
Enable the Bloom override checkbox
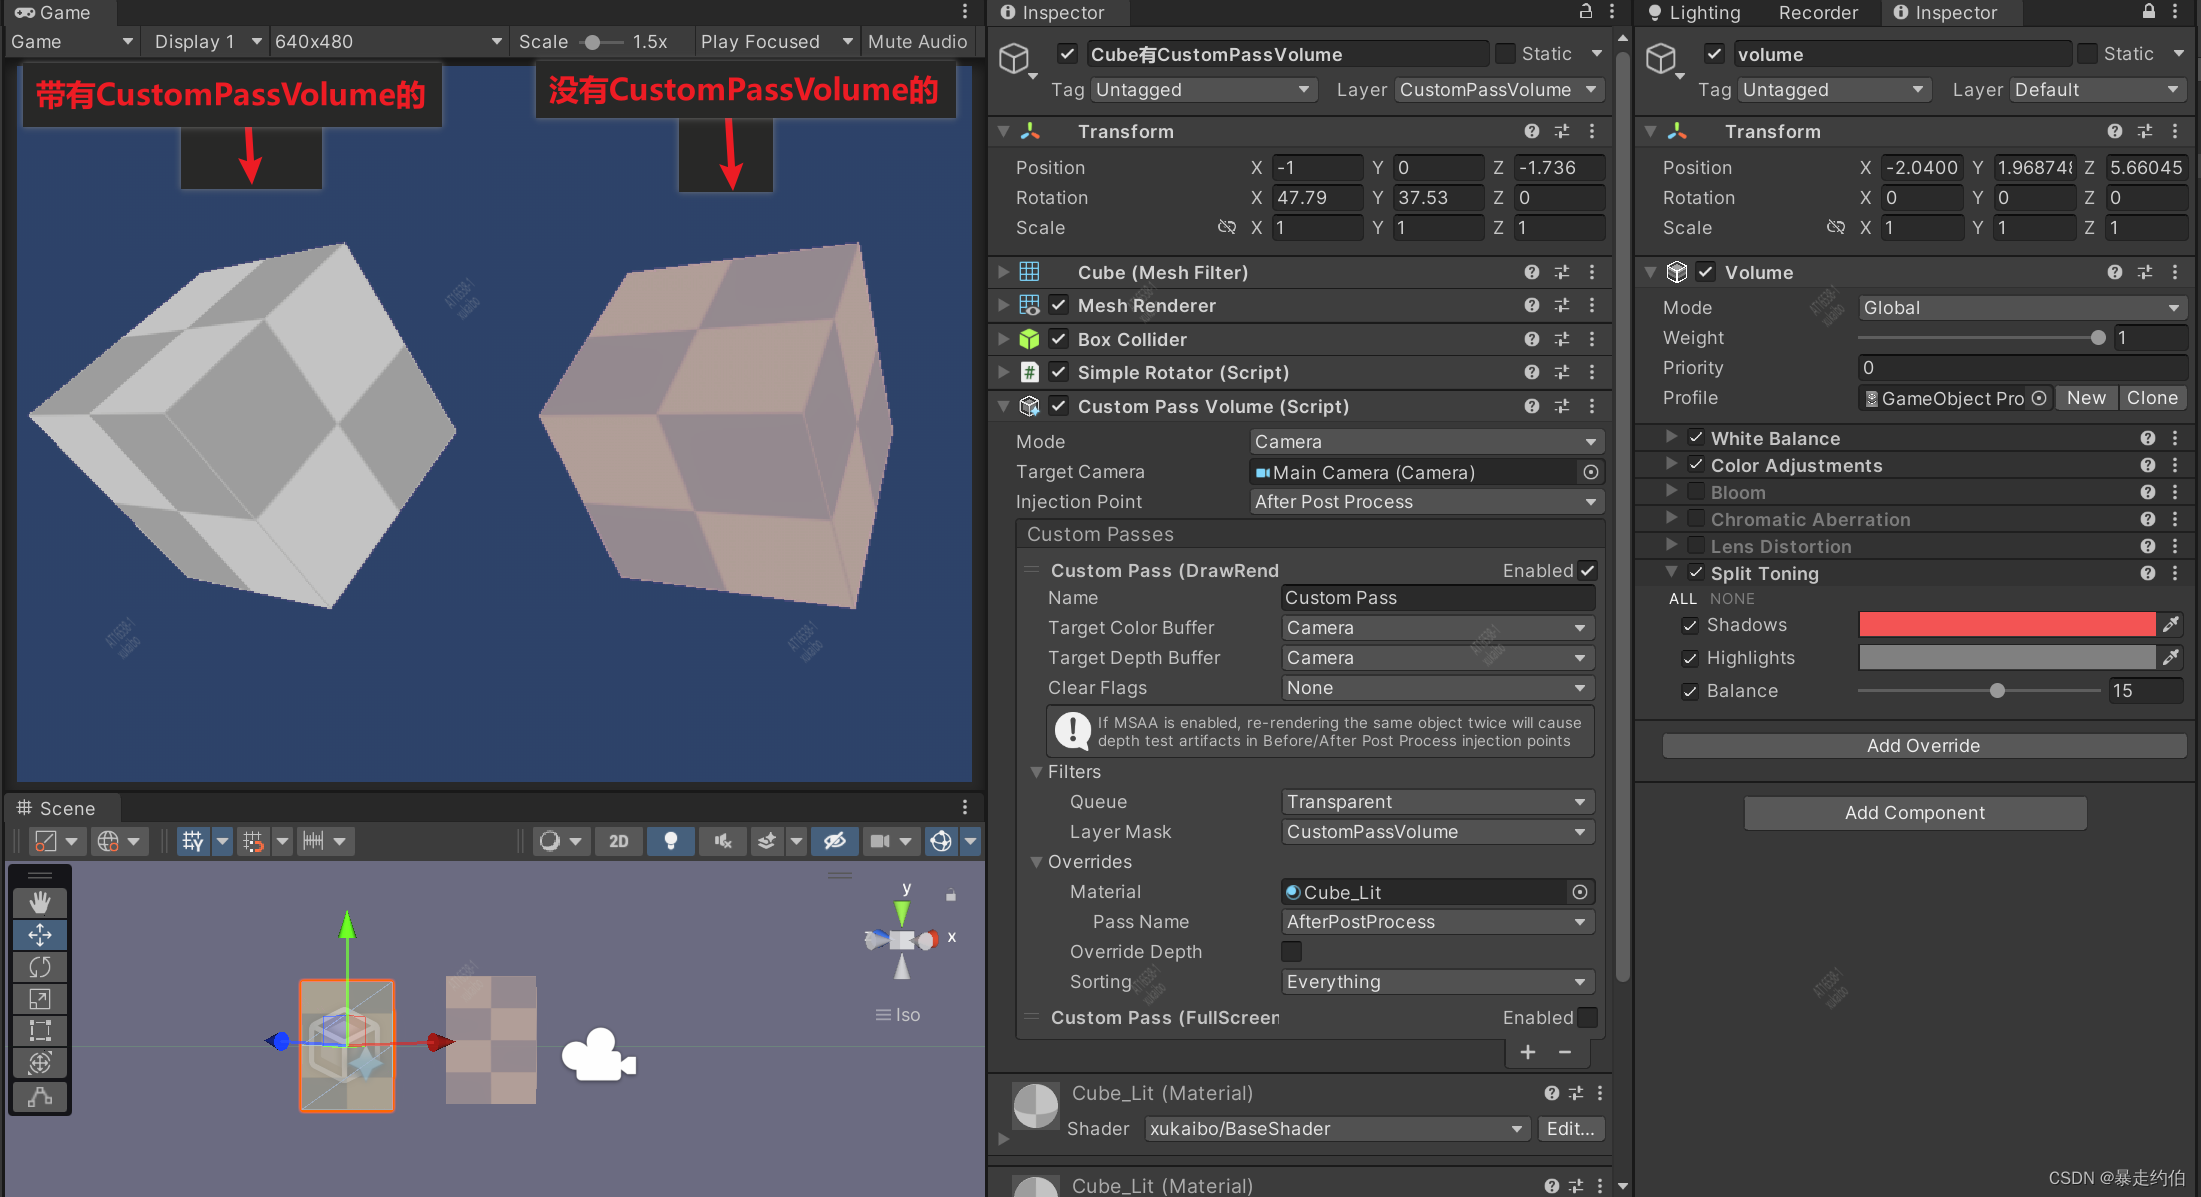point(1696,491)
